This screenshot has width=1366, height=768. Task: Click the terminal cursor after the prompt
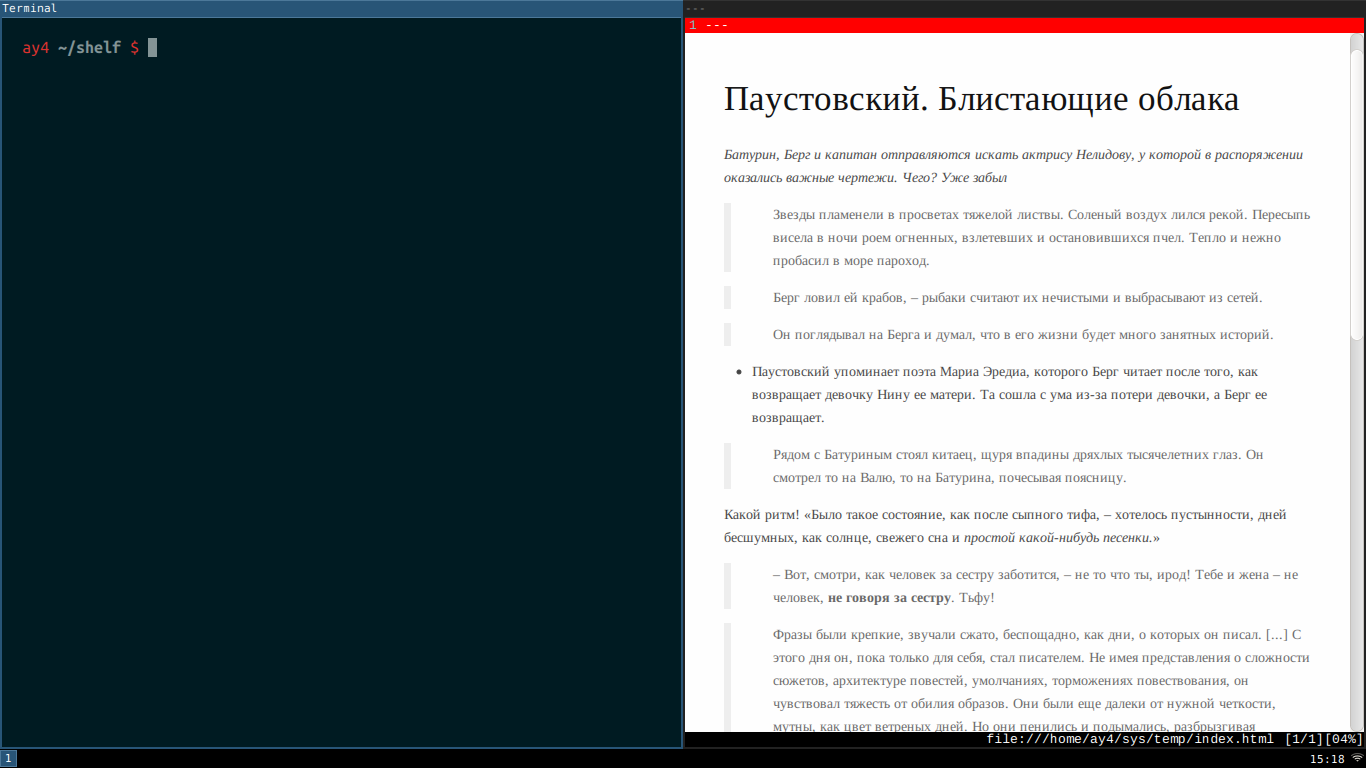point(152,48)
